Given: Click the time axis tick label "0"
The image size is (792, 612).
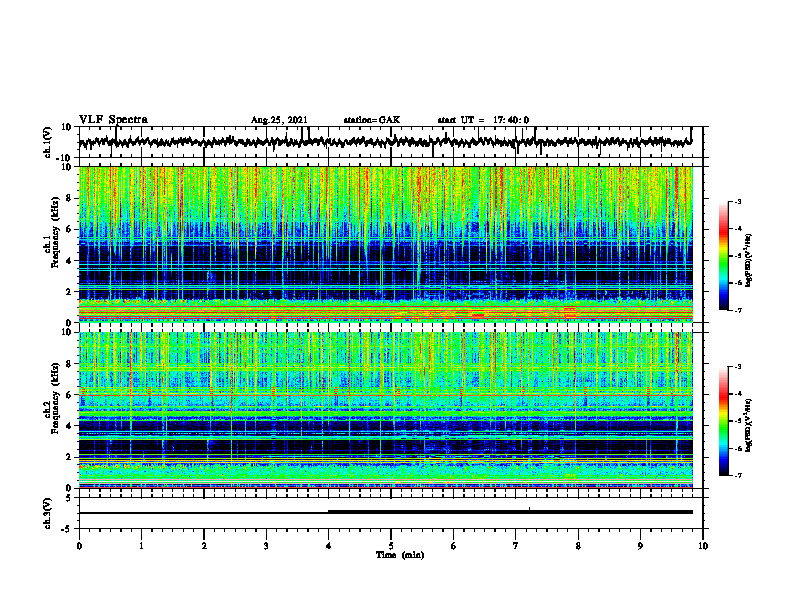Looking at the screenshot, I should coord(79,546).
